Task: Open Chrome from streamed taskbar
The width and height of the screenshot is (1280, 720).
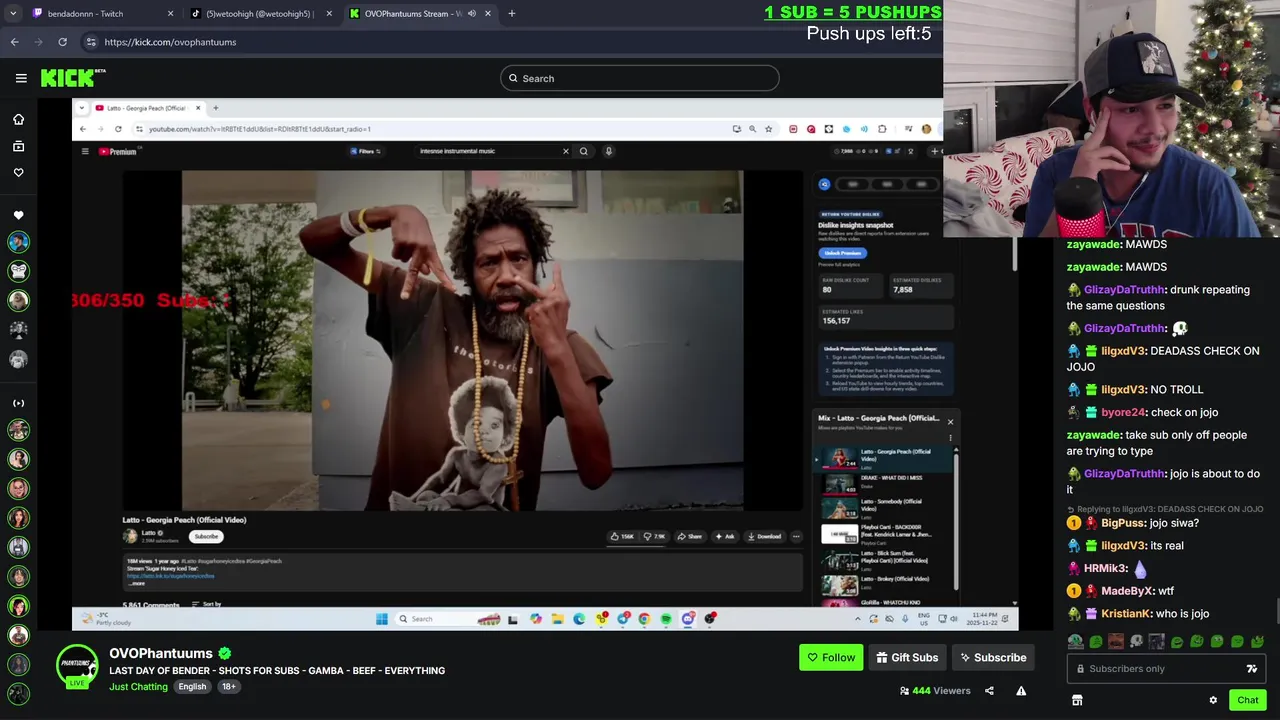Action: click(644, 619)
